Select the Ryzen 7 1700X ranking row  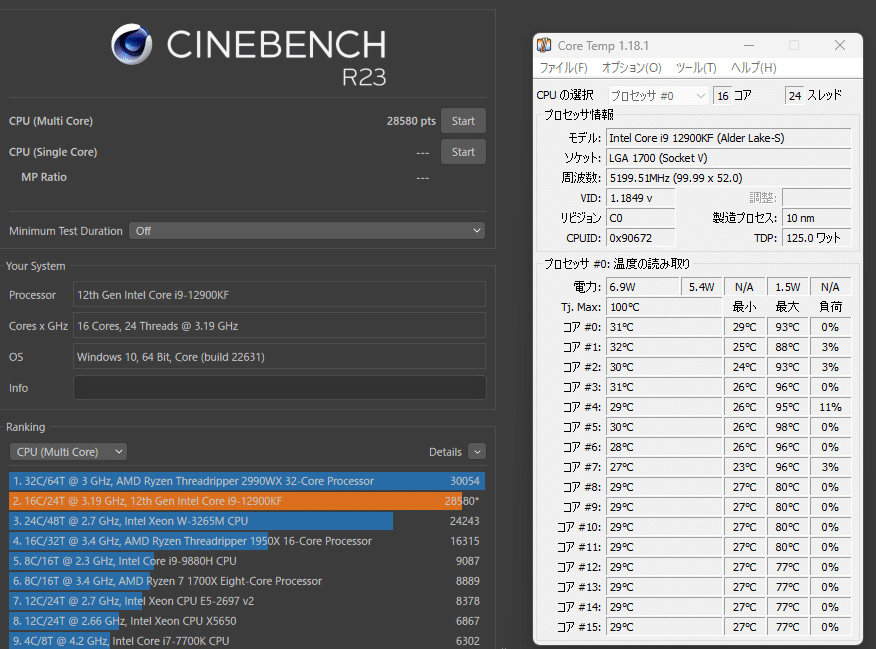(x=247, y=581)
